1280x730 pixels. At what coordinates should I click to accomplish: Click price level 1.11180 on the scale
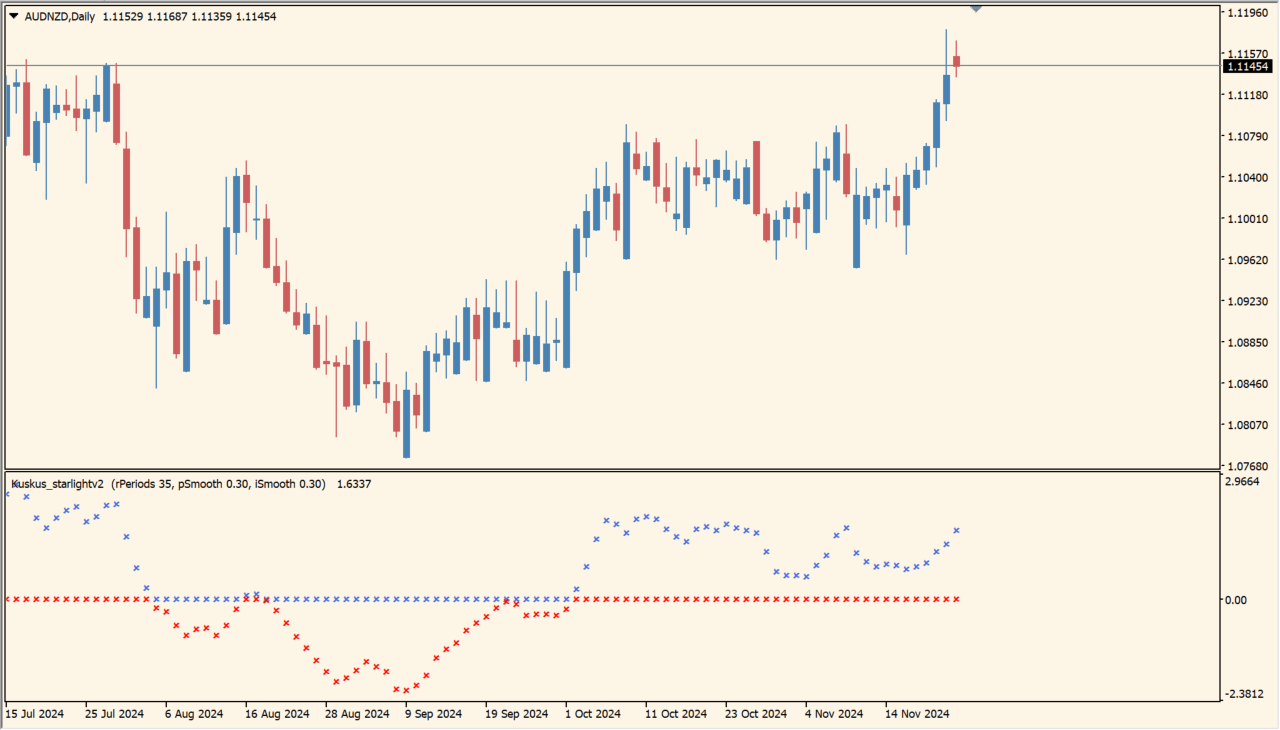(1249, 95)
